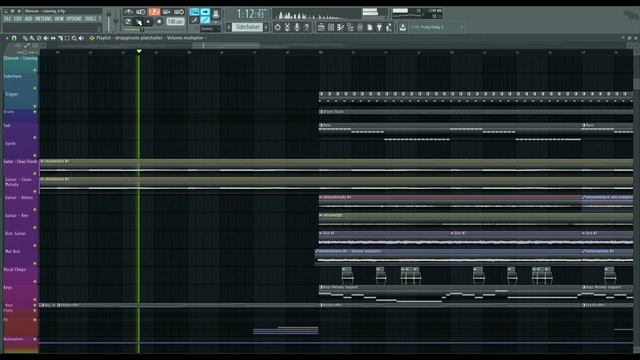Select the playlist zoom magnifier tool

coord(74,38)
